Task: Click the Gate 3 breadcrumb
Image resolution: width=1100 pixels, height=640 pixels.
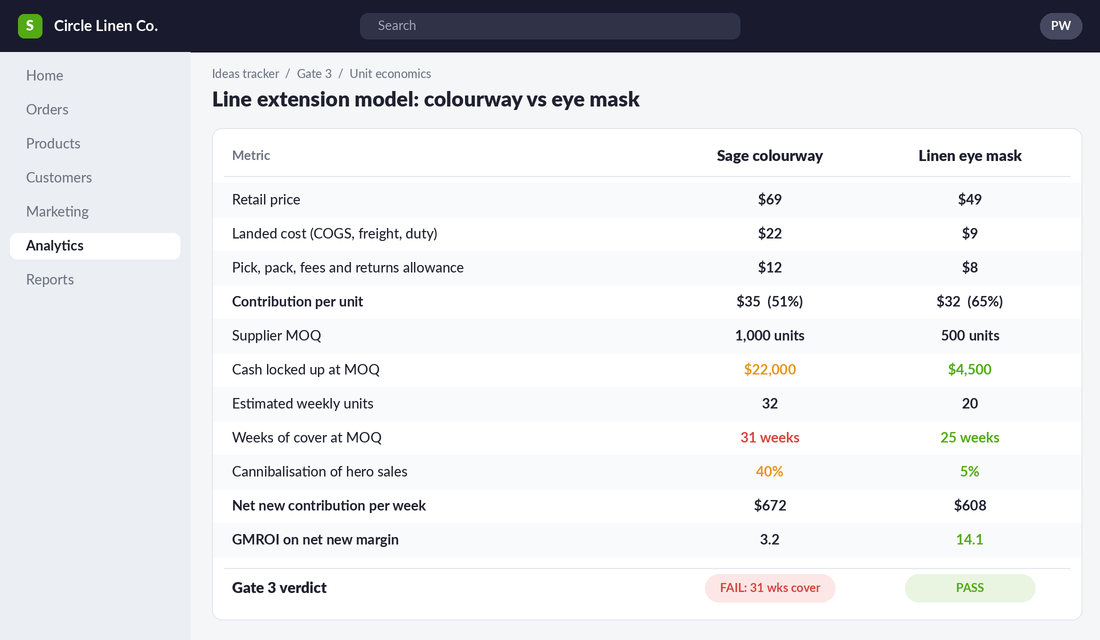Action: [x=314, y=74]
